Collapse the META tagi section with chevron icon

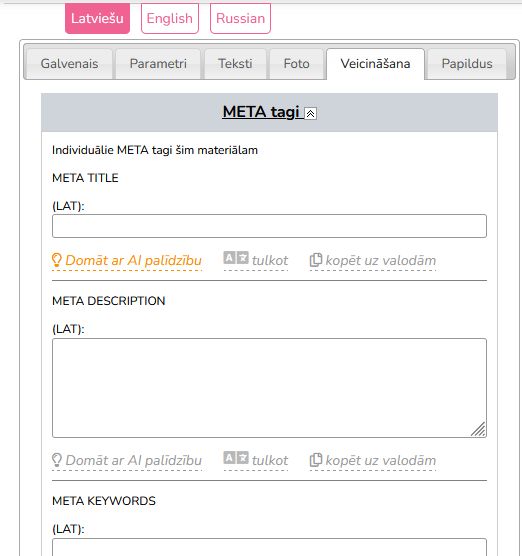pyautogui.click(x=310, y=113)
